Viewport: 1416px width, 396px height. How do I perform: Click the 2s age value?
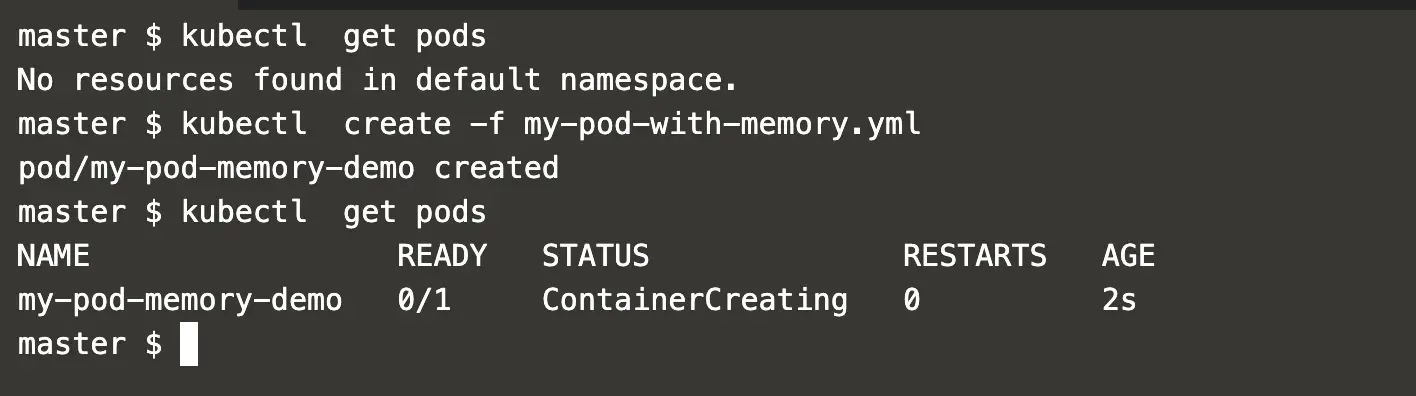coord(1119,300)
